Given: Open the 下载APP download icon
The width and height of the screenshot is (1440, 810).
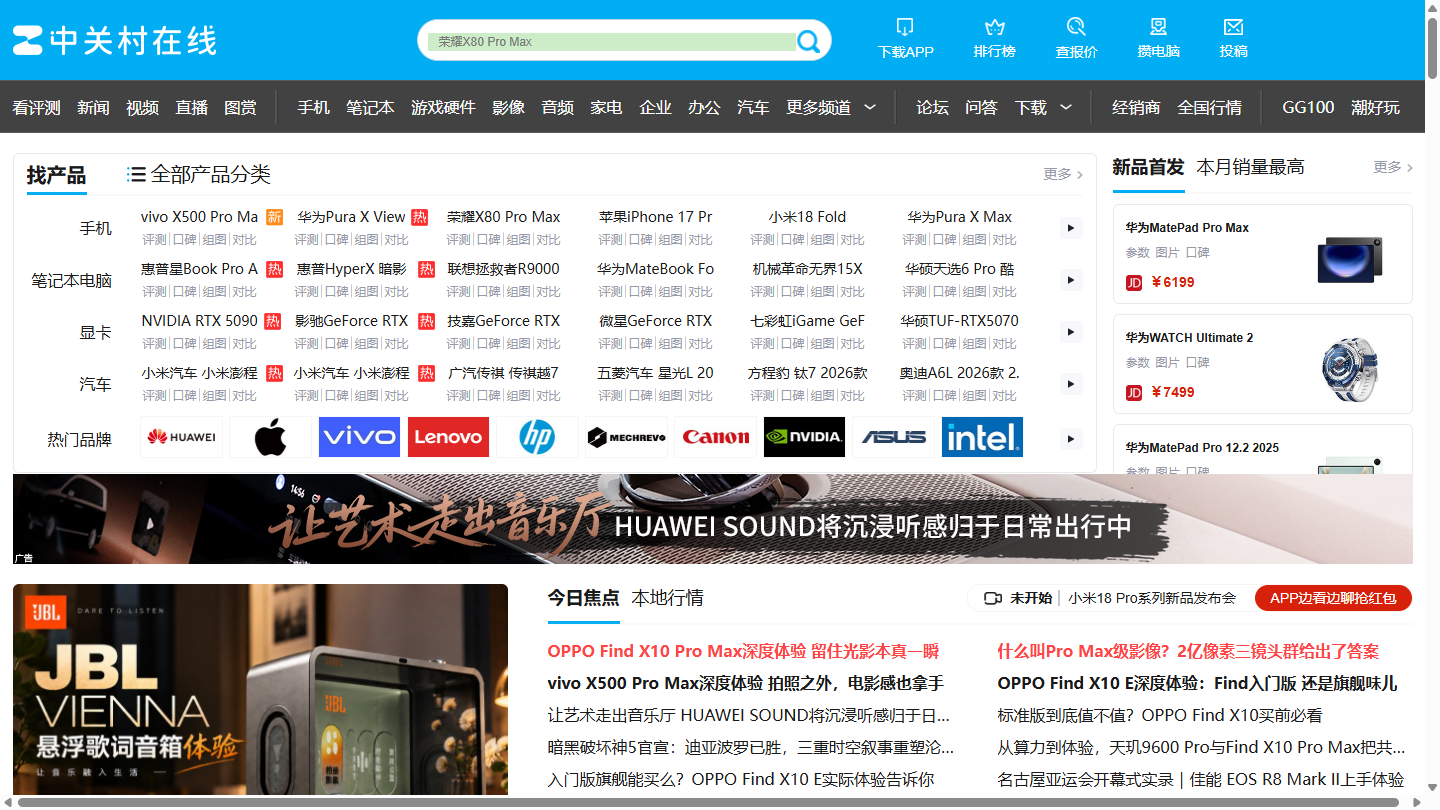Looking at the screenshot, I should 905,27.
